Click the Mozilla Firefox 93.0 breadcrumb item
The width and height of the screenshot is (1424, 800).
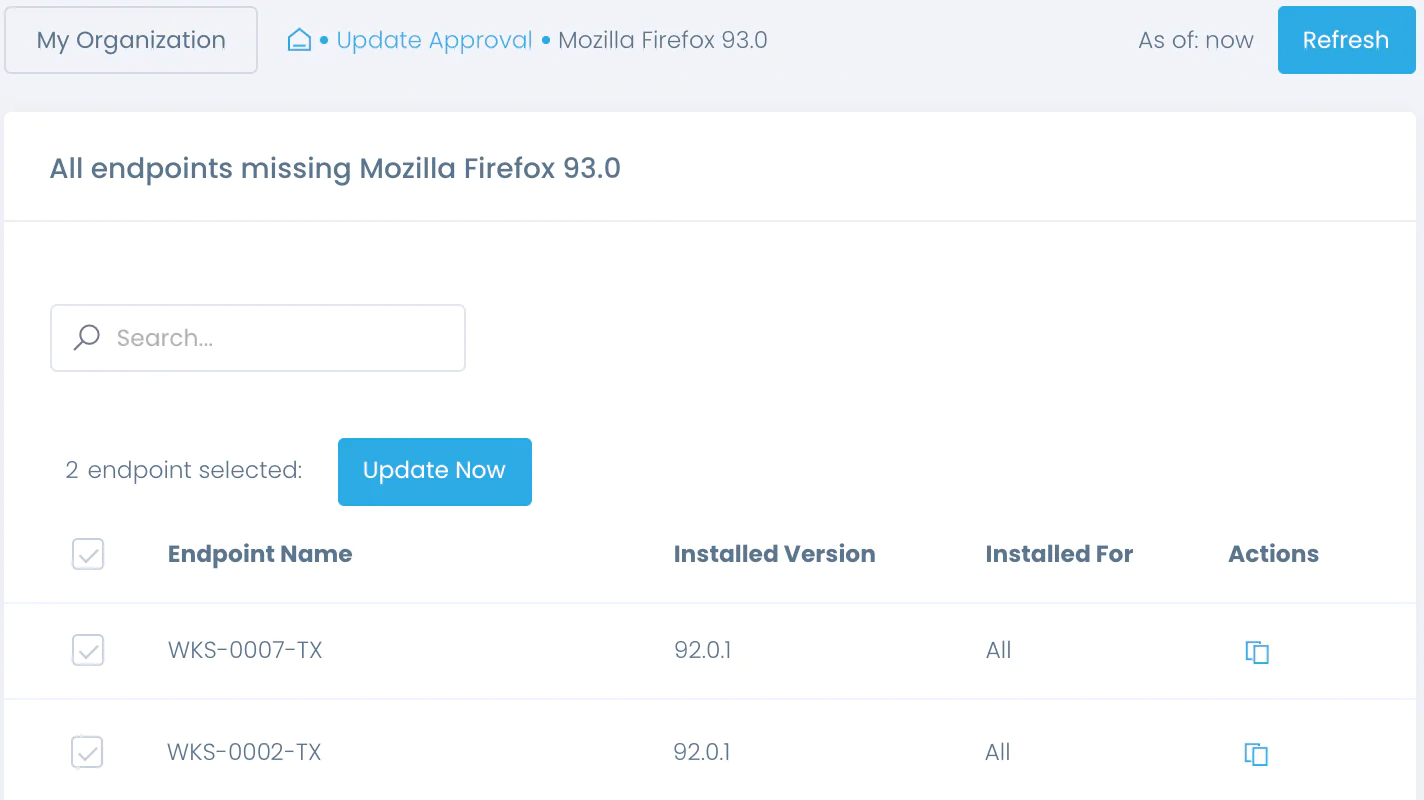662,40
